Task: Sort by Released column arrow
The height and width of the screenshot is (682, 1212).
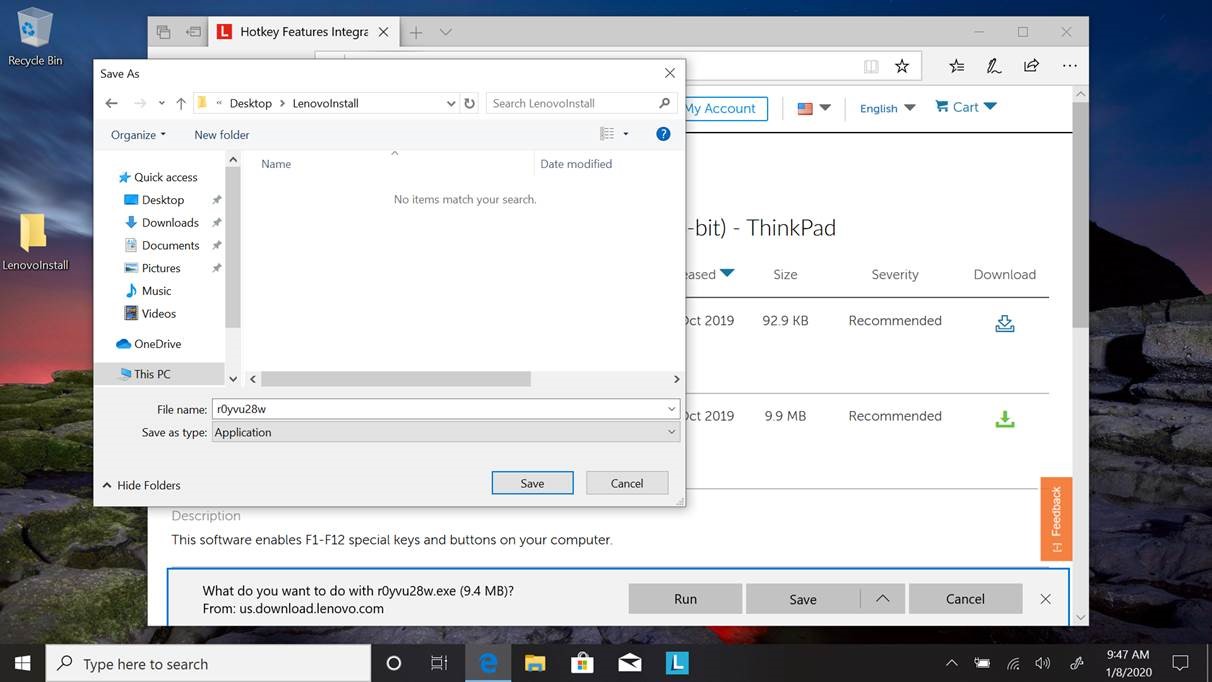Action: [x=727, y=273]
